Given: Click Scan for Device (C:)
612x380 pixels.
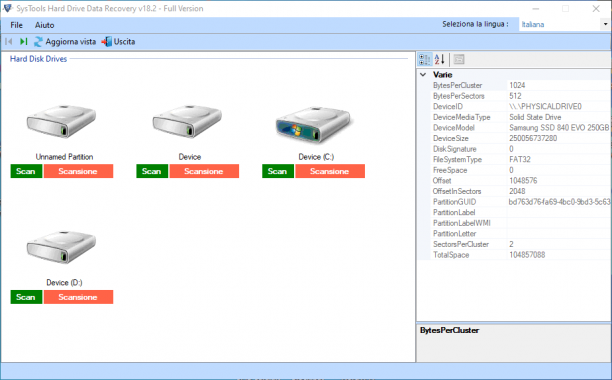Looking at the screenshot, I should (278, 171).
